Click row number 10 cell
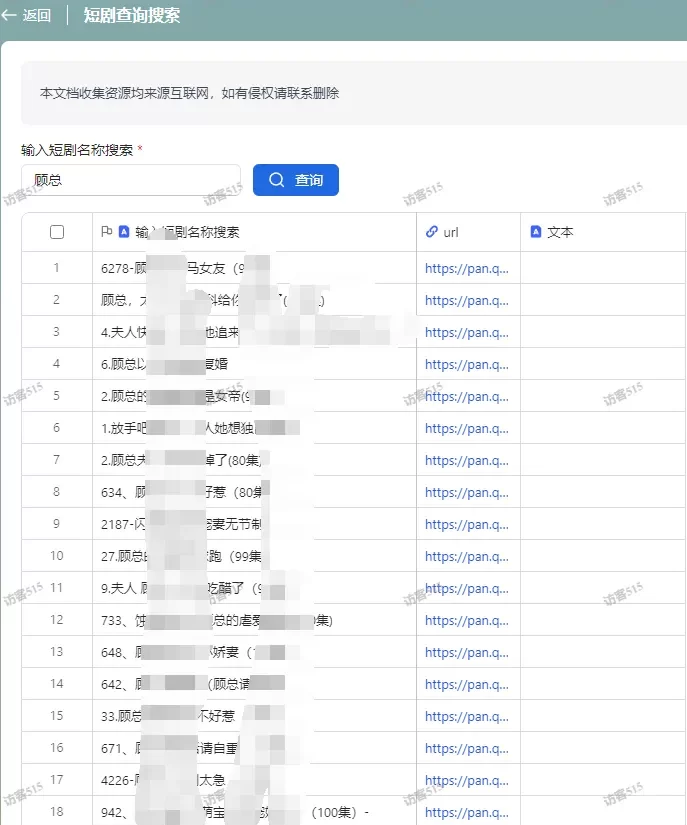The height and width of the screenshot is (825, 687). point(57,556)
